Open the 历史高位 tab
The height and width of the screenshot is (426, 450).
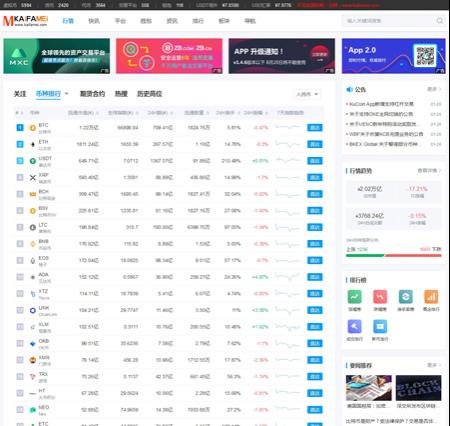[149, 94]
